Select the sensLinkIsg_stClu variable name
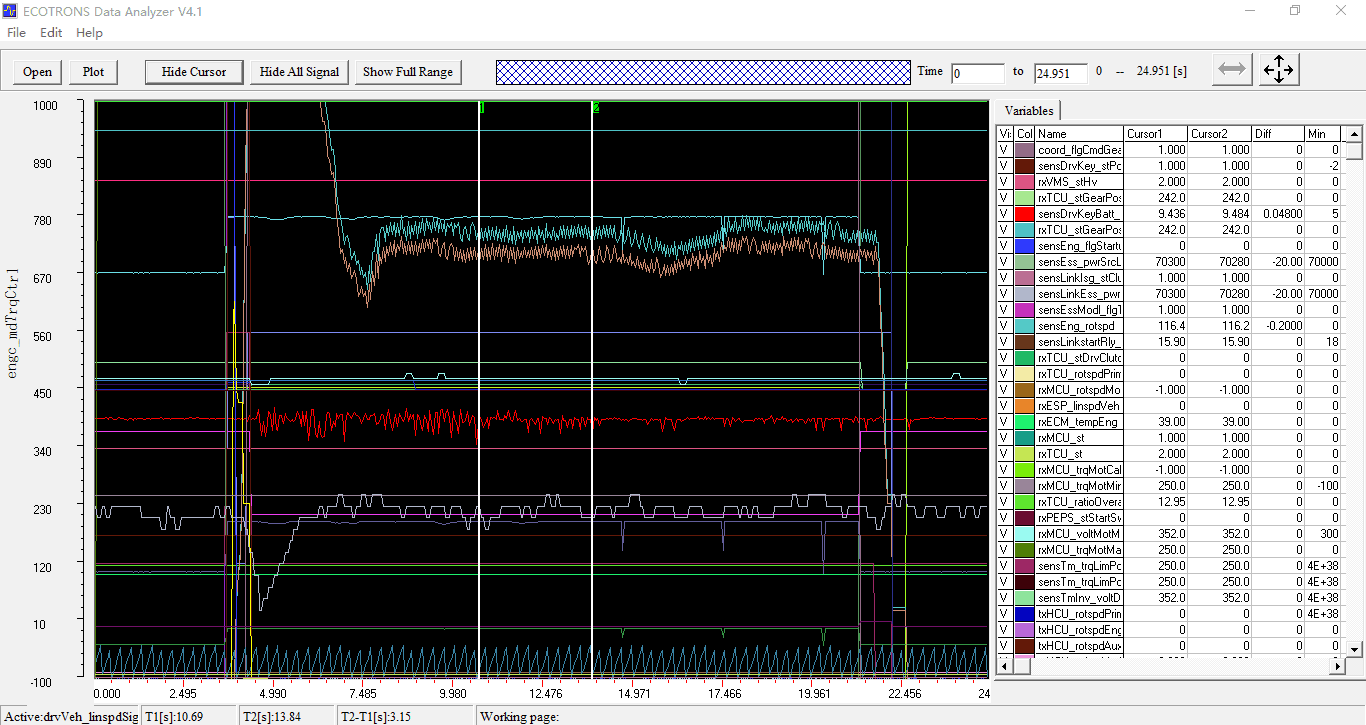The image size is (1366, 725). pos(1080,278)
